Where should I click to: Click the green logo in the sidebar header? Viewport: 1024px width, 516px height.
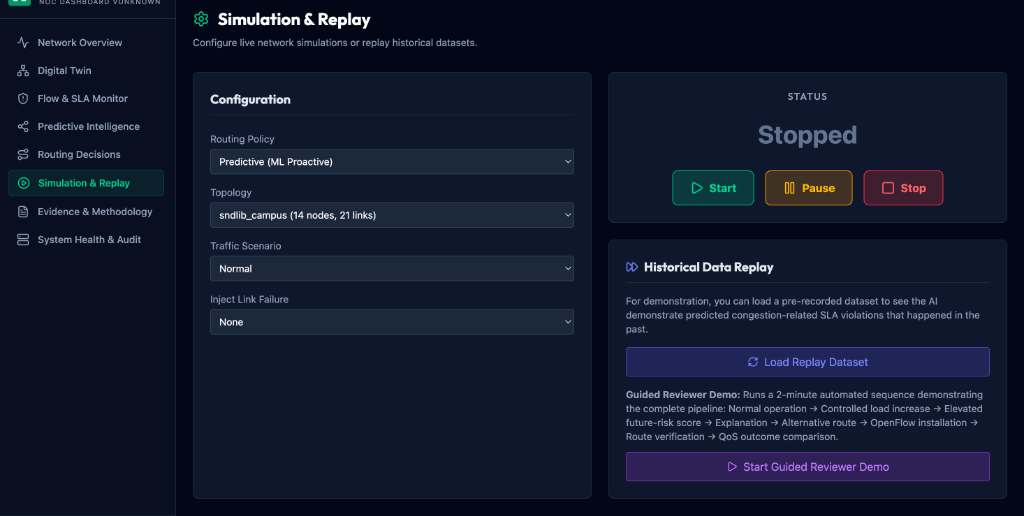[20, 2]
